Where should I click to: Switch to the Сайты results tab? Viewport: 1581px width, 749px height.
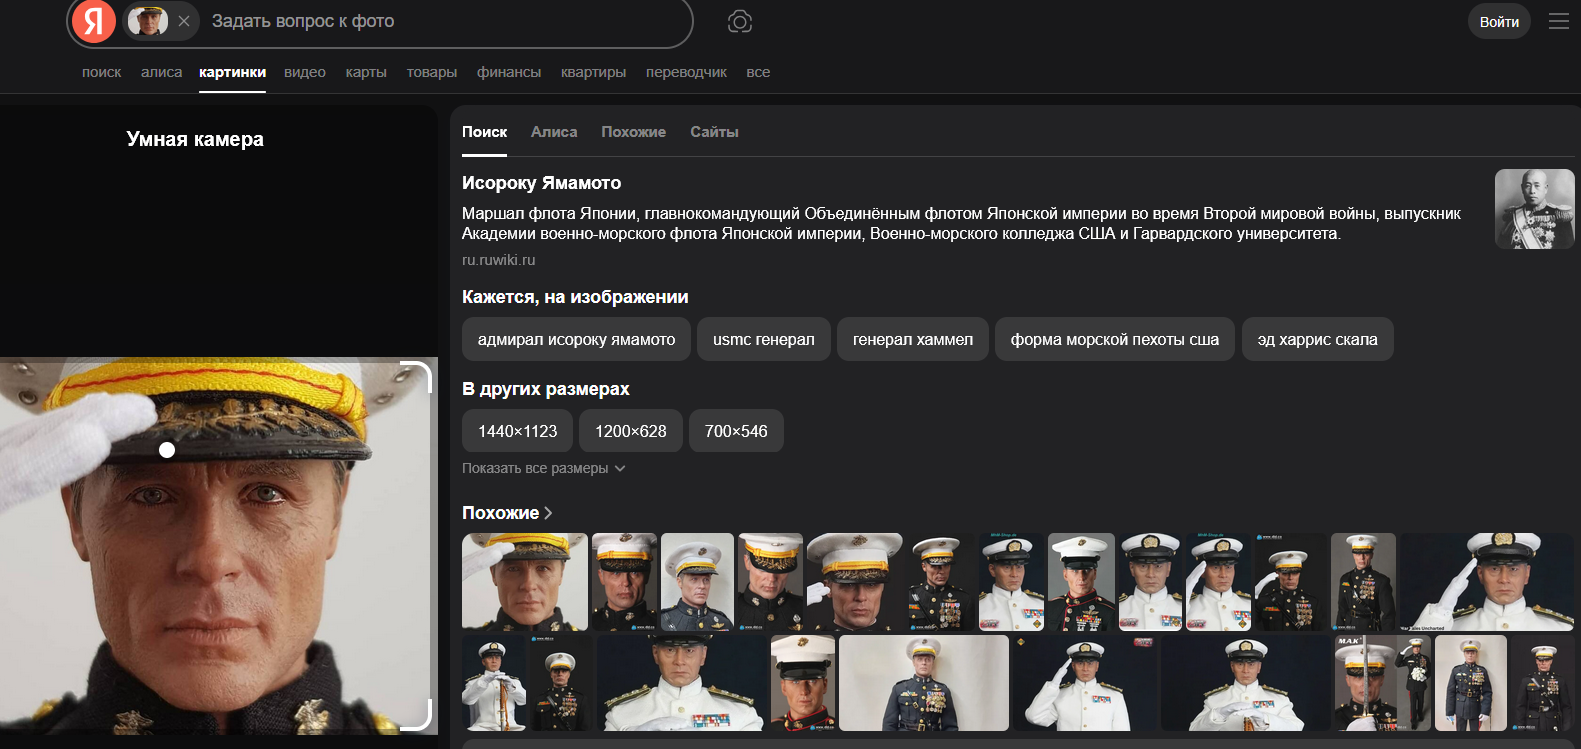(x=714, y=132)
